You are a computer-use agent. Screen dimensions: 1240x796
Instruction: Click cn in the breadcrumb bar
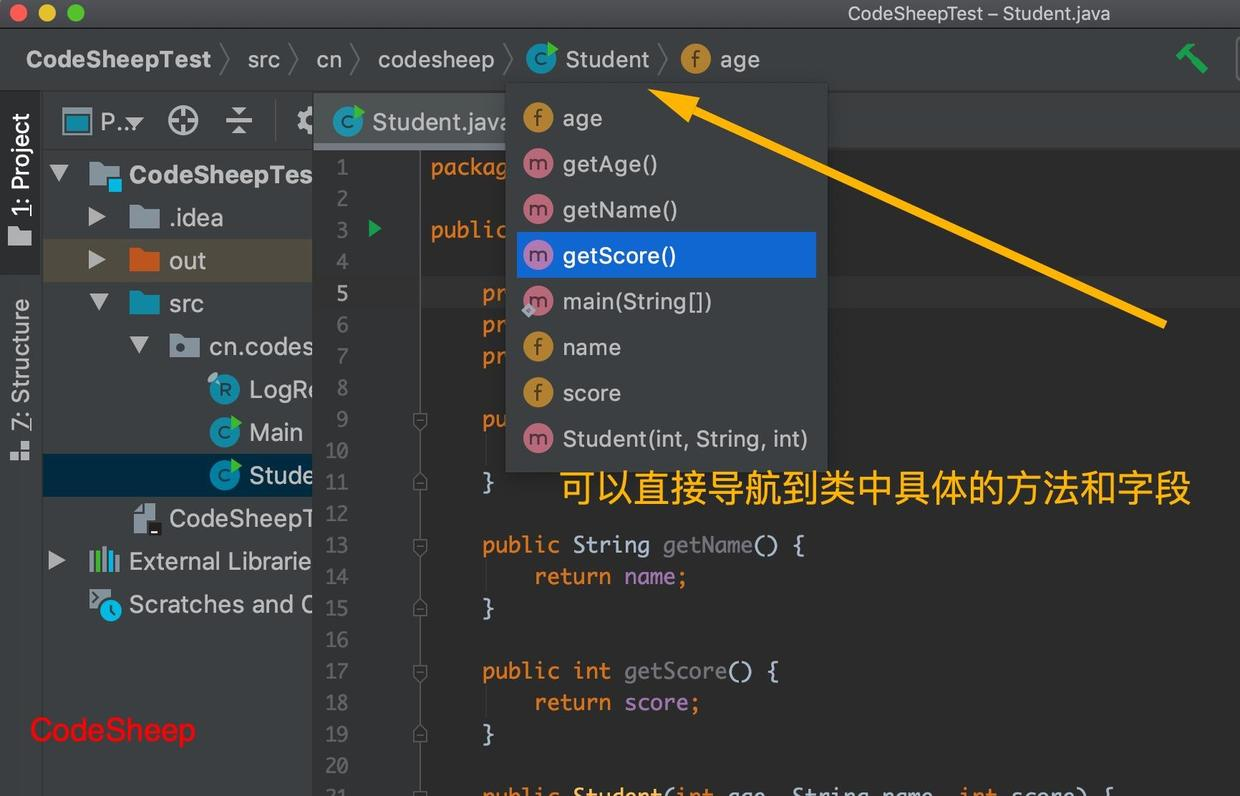pos(329,60)
